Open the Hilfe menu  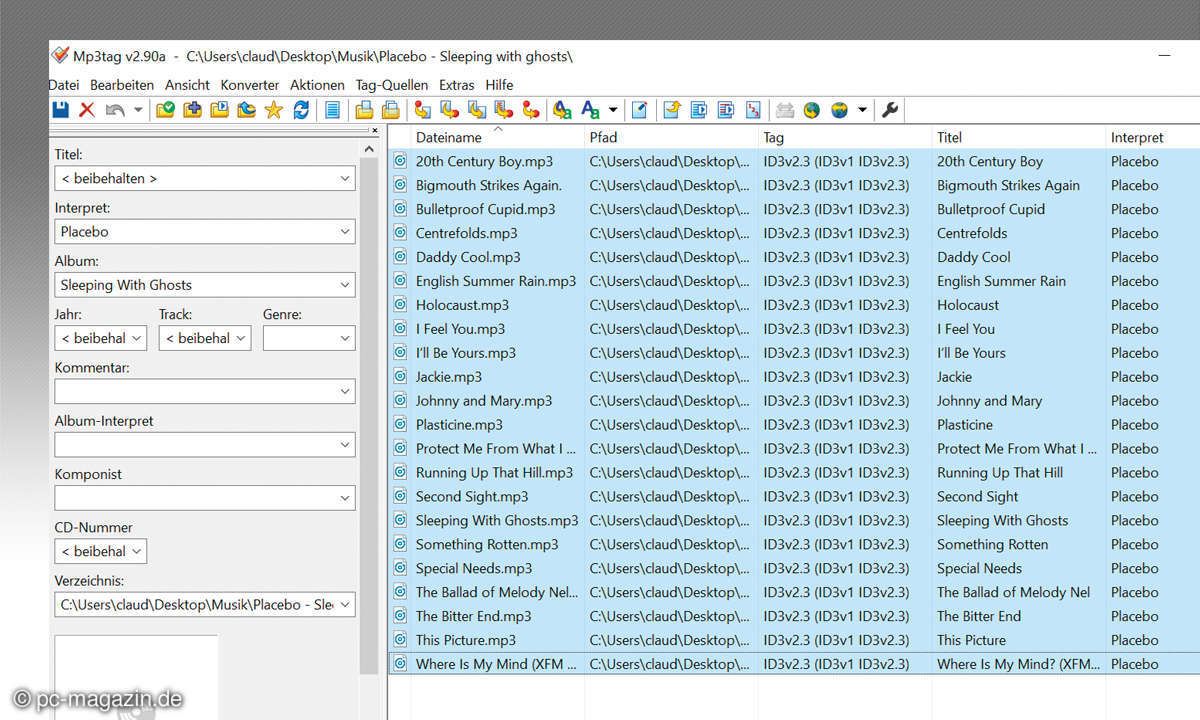point(499,85)
